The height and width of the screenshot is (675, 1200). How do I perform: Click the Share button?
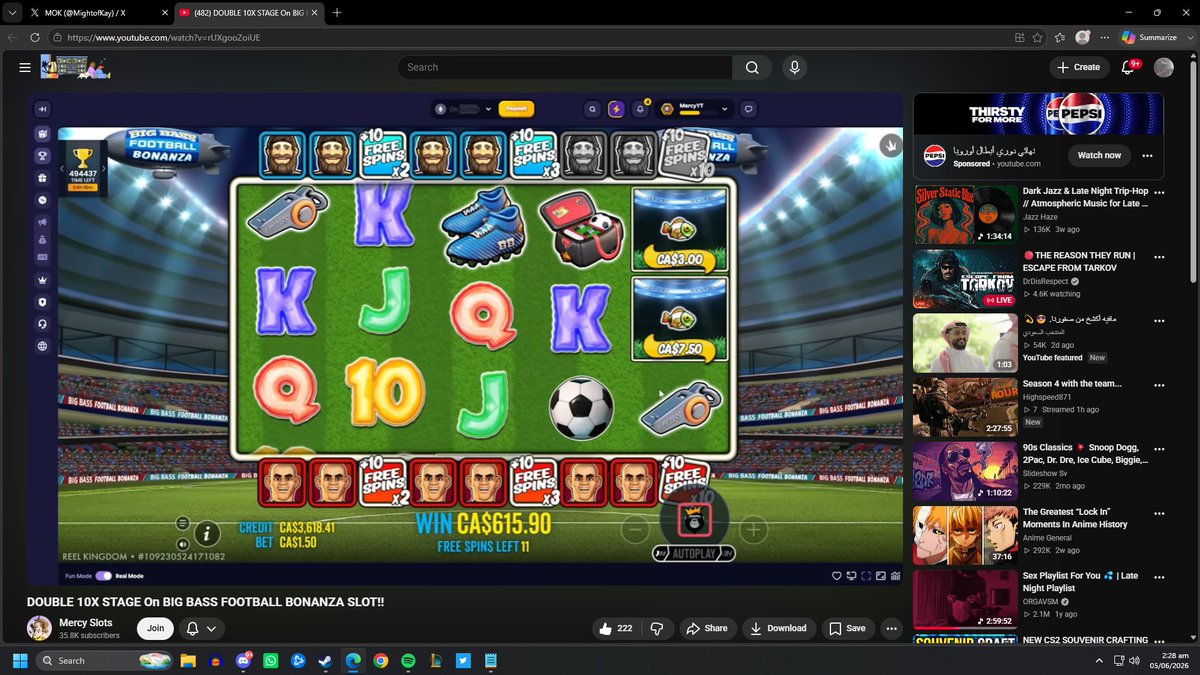[x=708, y=628]
